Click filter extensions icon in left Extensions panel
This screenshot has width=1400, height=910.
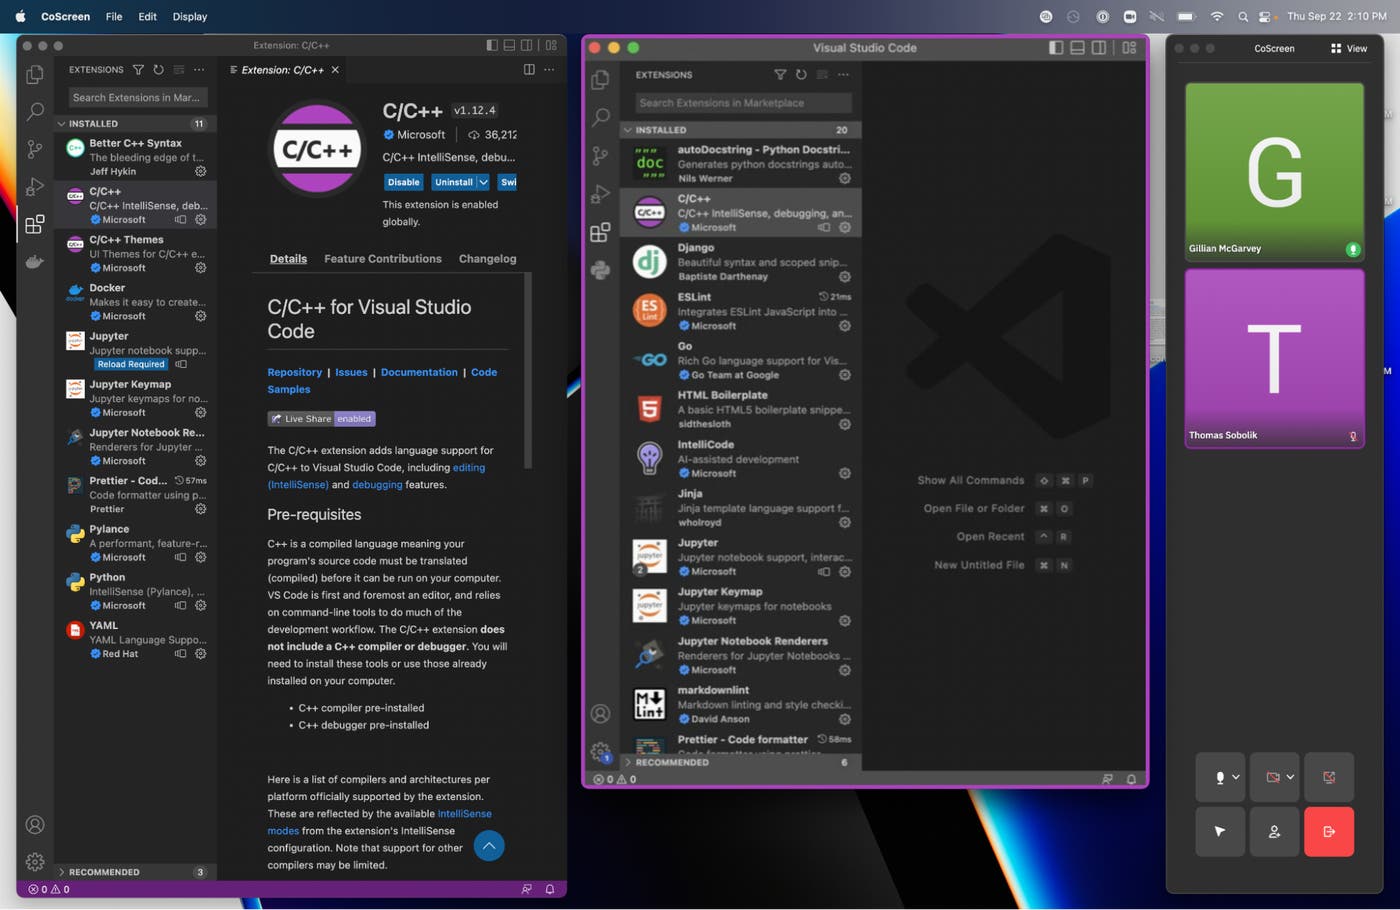(x=138, y=70)
